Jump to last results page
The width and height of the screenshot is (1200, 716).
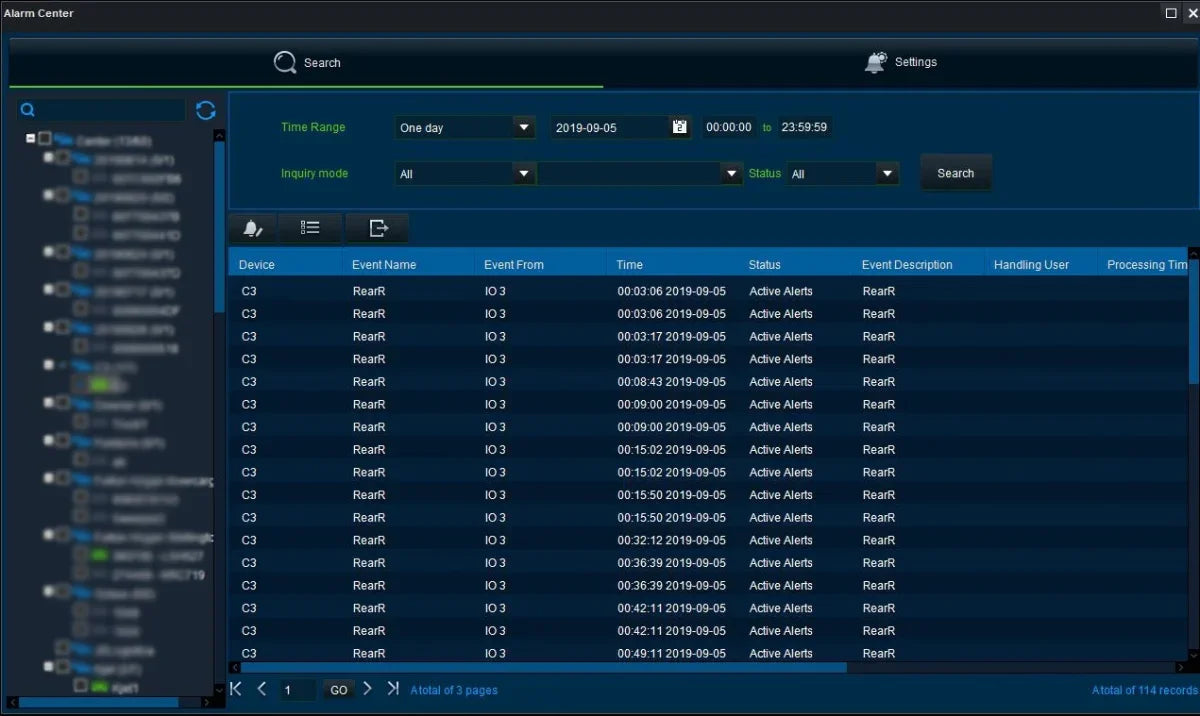click(393, 689)
